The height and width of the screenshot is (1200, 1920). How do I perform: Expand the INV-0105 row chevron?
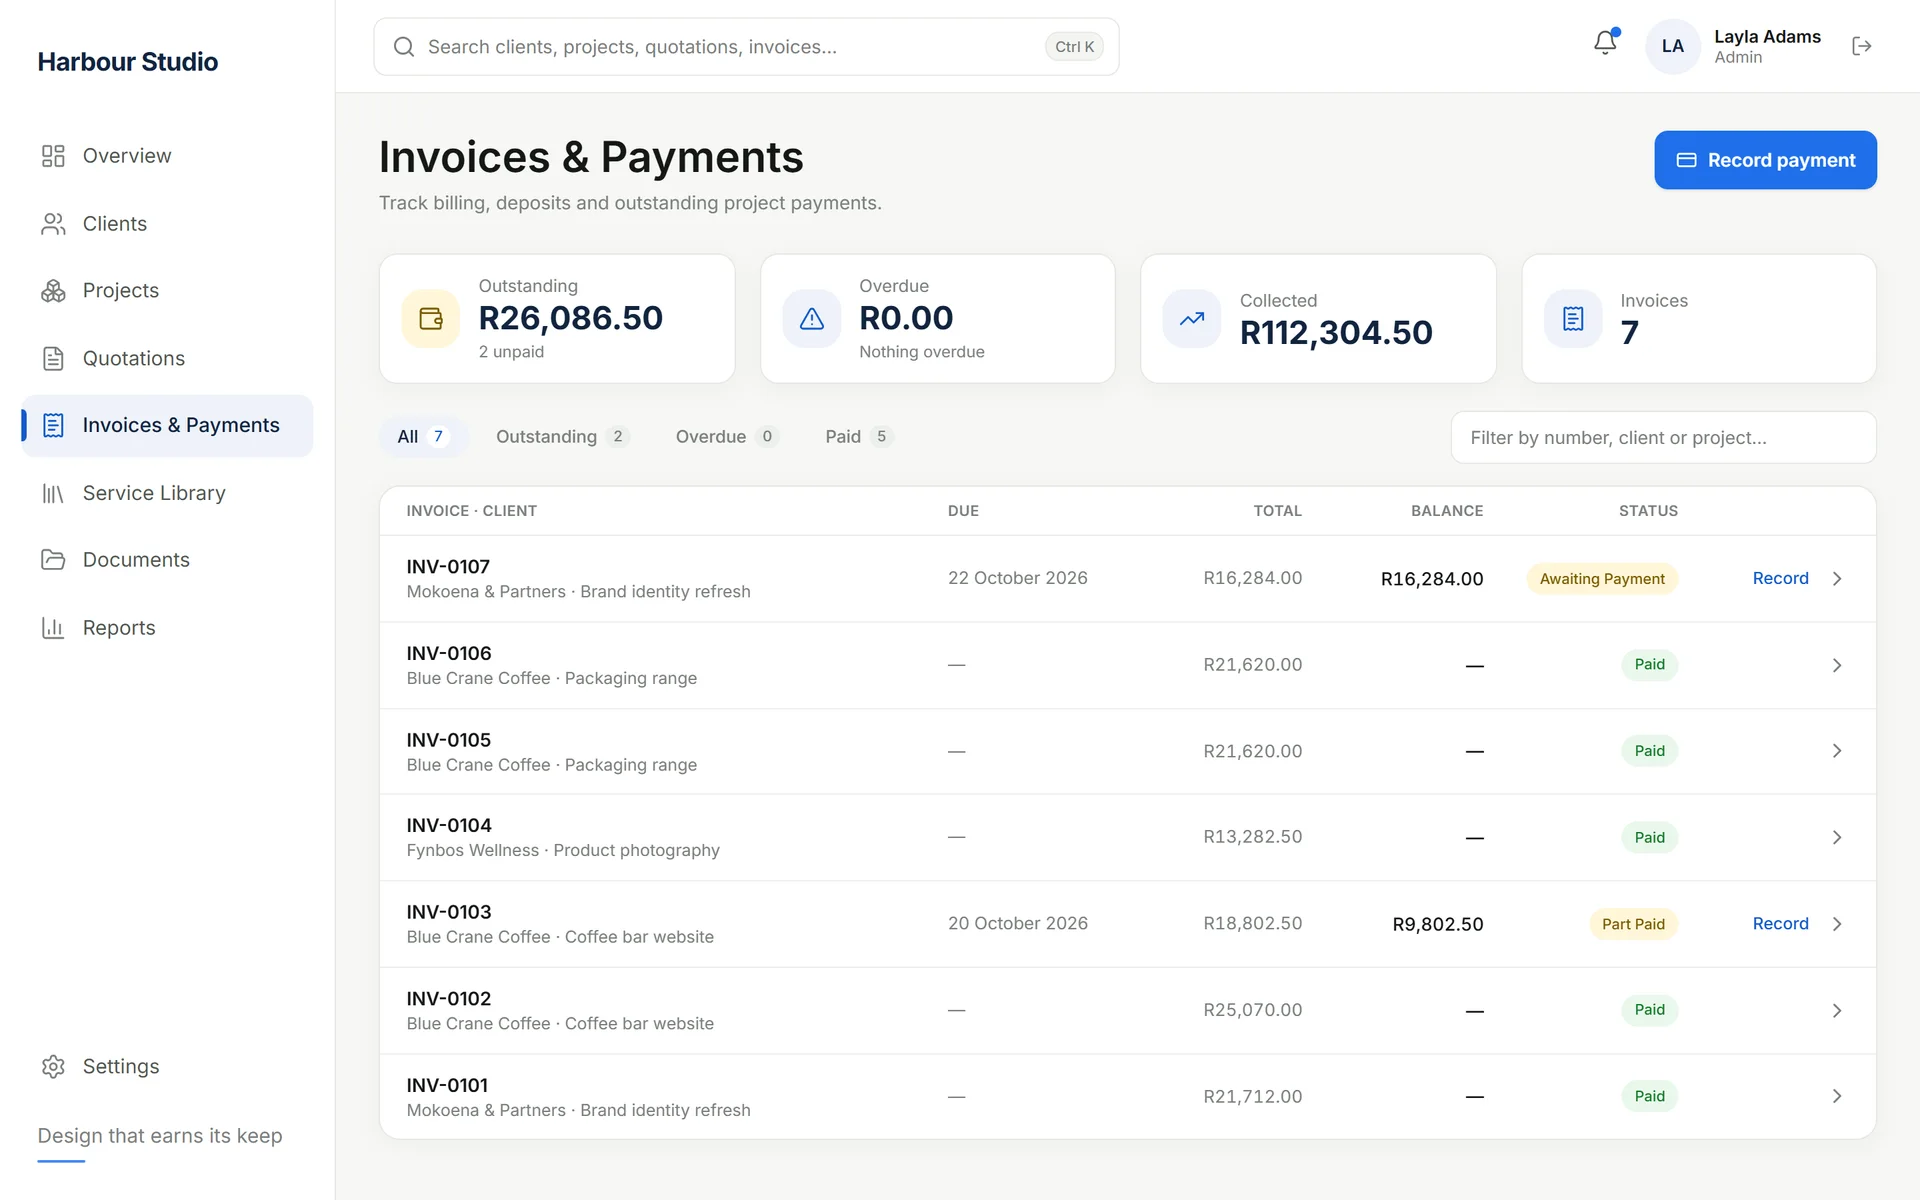click(1837, 751)
